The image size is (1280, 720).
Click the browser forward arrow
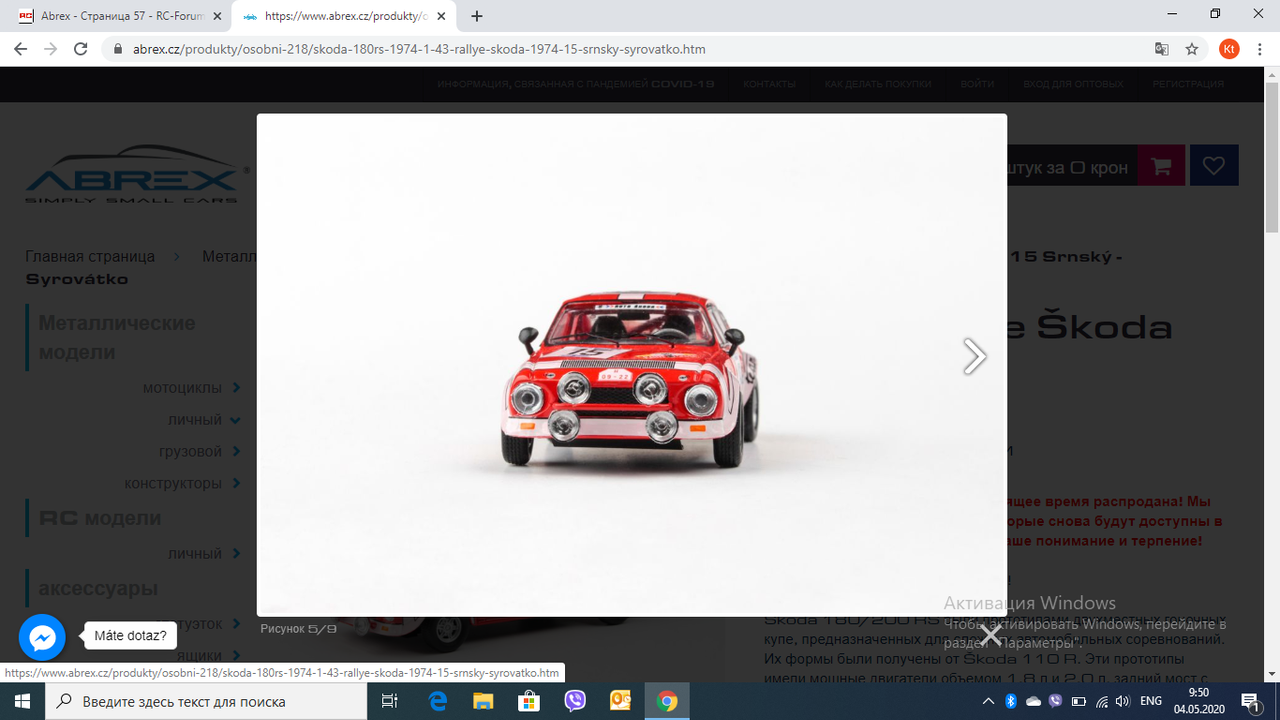pyautogui.click(x=50, y=48)
